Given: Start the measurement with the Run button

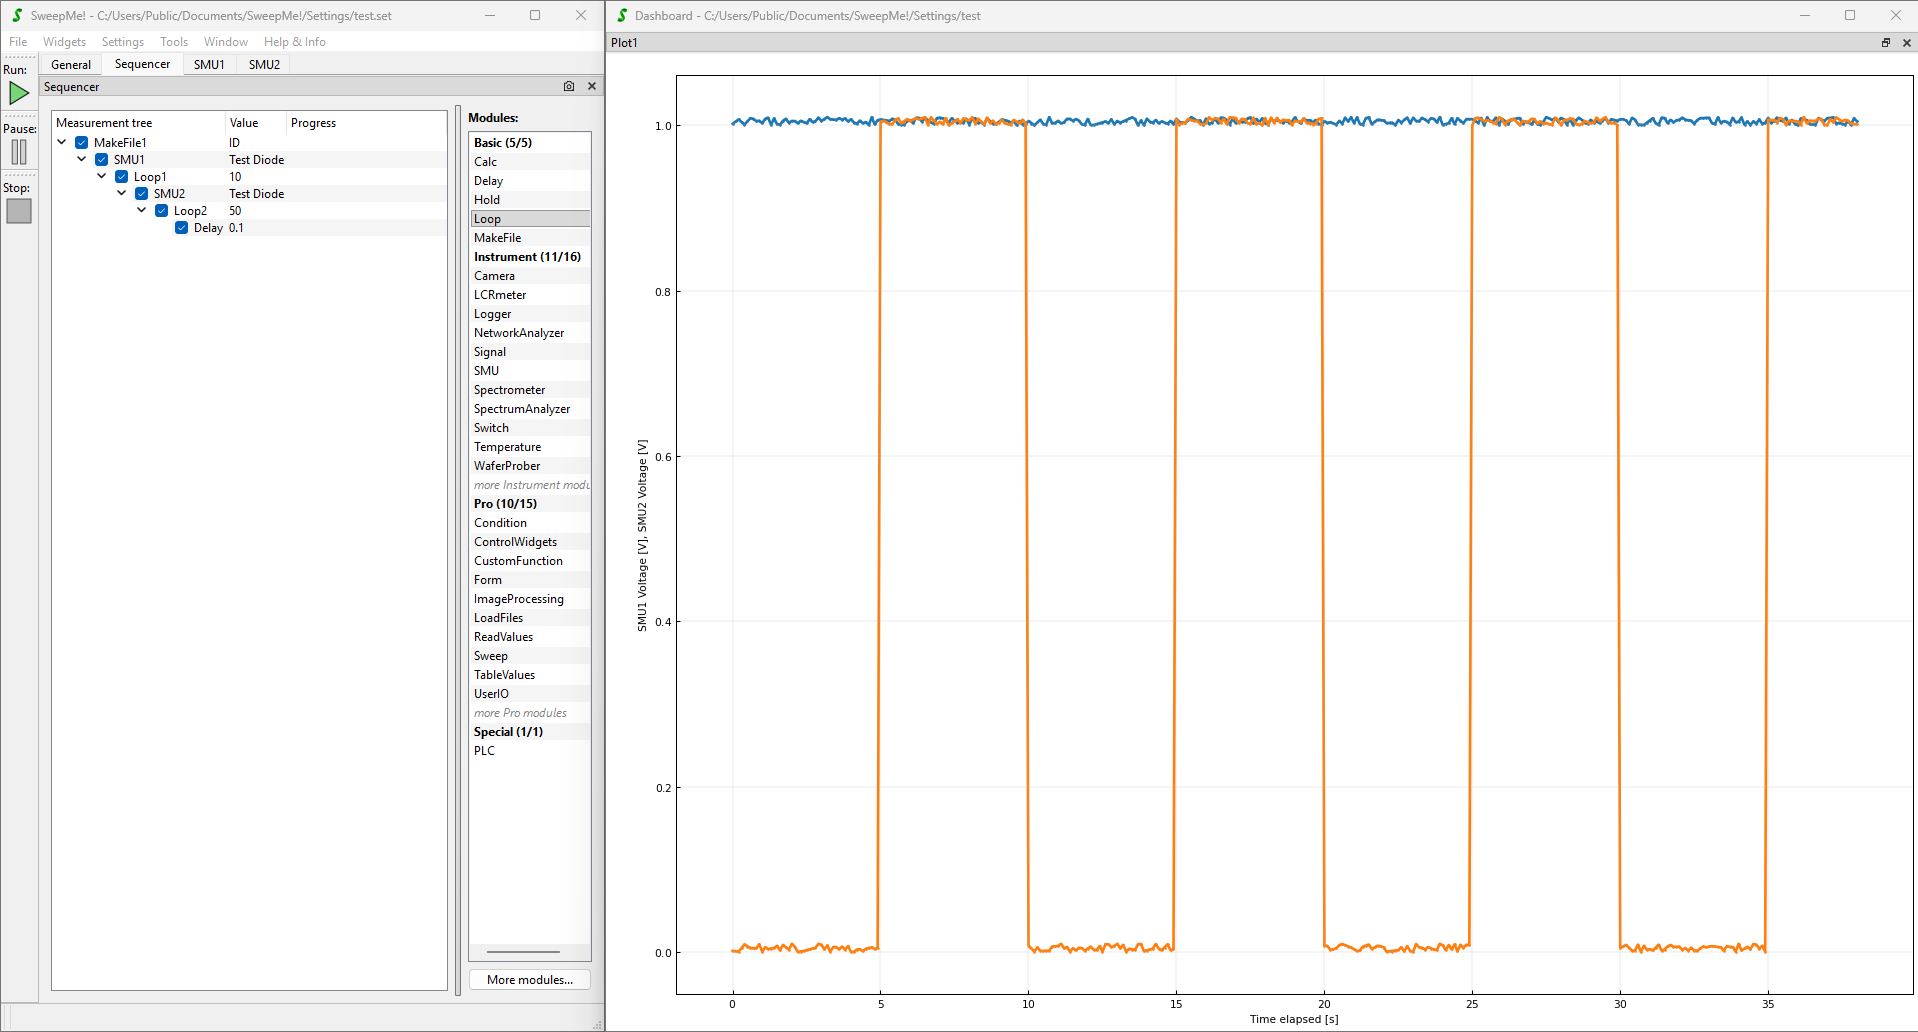Looking at the screenshot, I should click(x=19, y=93).
